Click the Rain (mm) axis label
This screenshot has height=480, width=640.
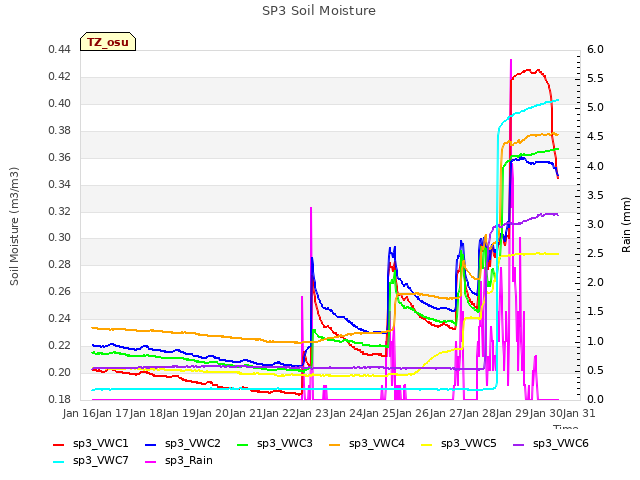[x=626, y=225]
